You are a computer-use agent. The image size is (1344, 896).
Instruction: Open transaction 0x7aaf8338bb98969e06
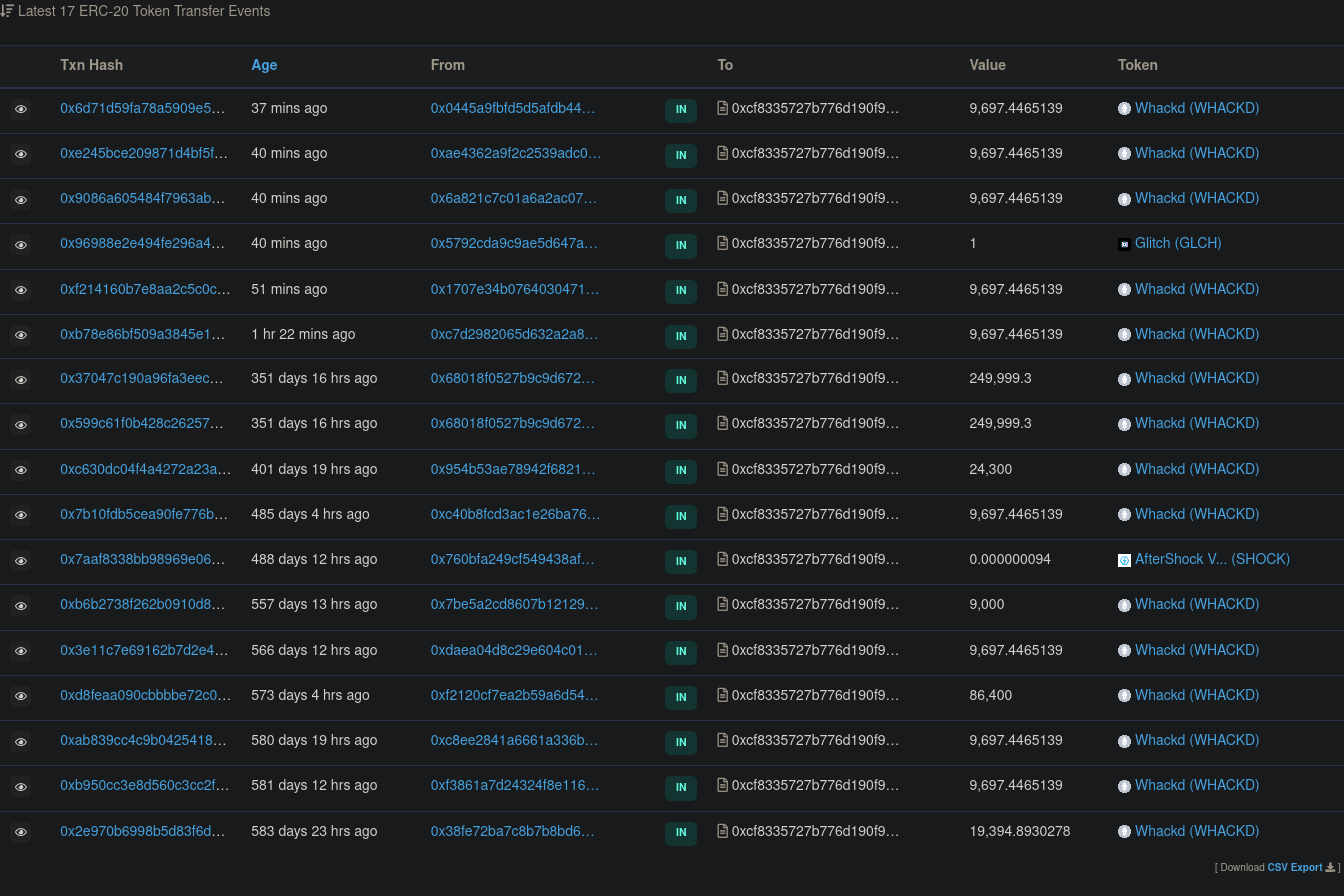coord(142,559)
